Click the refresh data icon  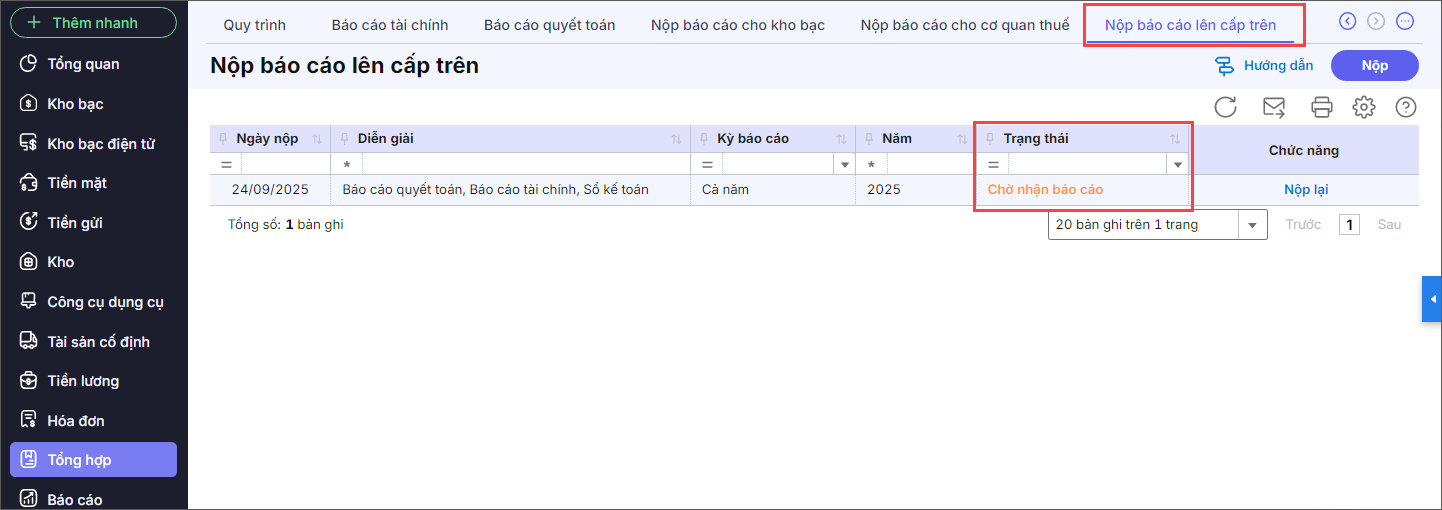pos(1226,107)
